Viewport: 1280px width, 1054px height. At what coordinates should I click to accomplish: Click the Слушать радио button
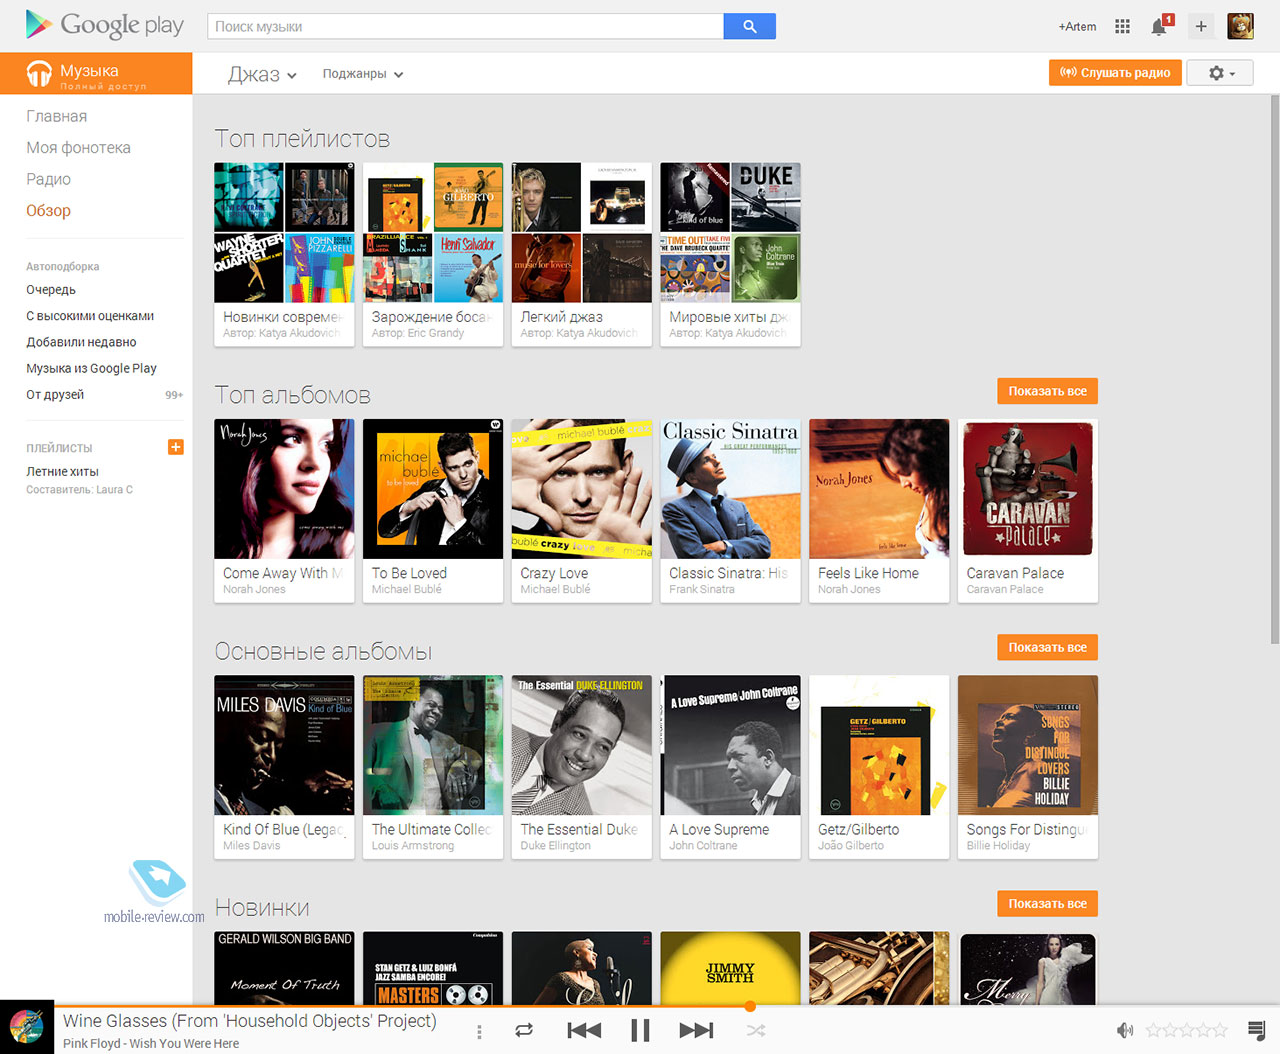(x=1115, y=73)
